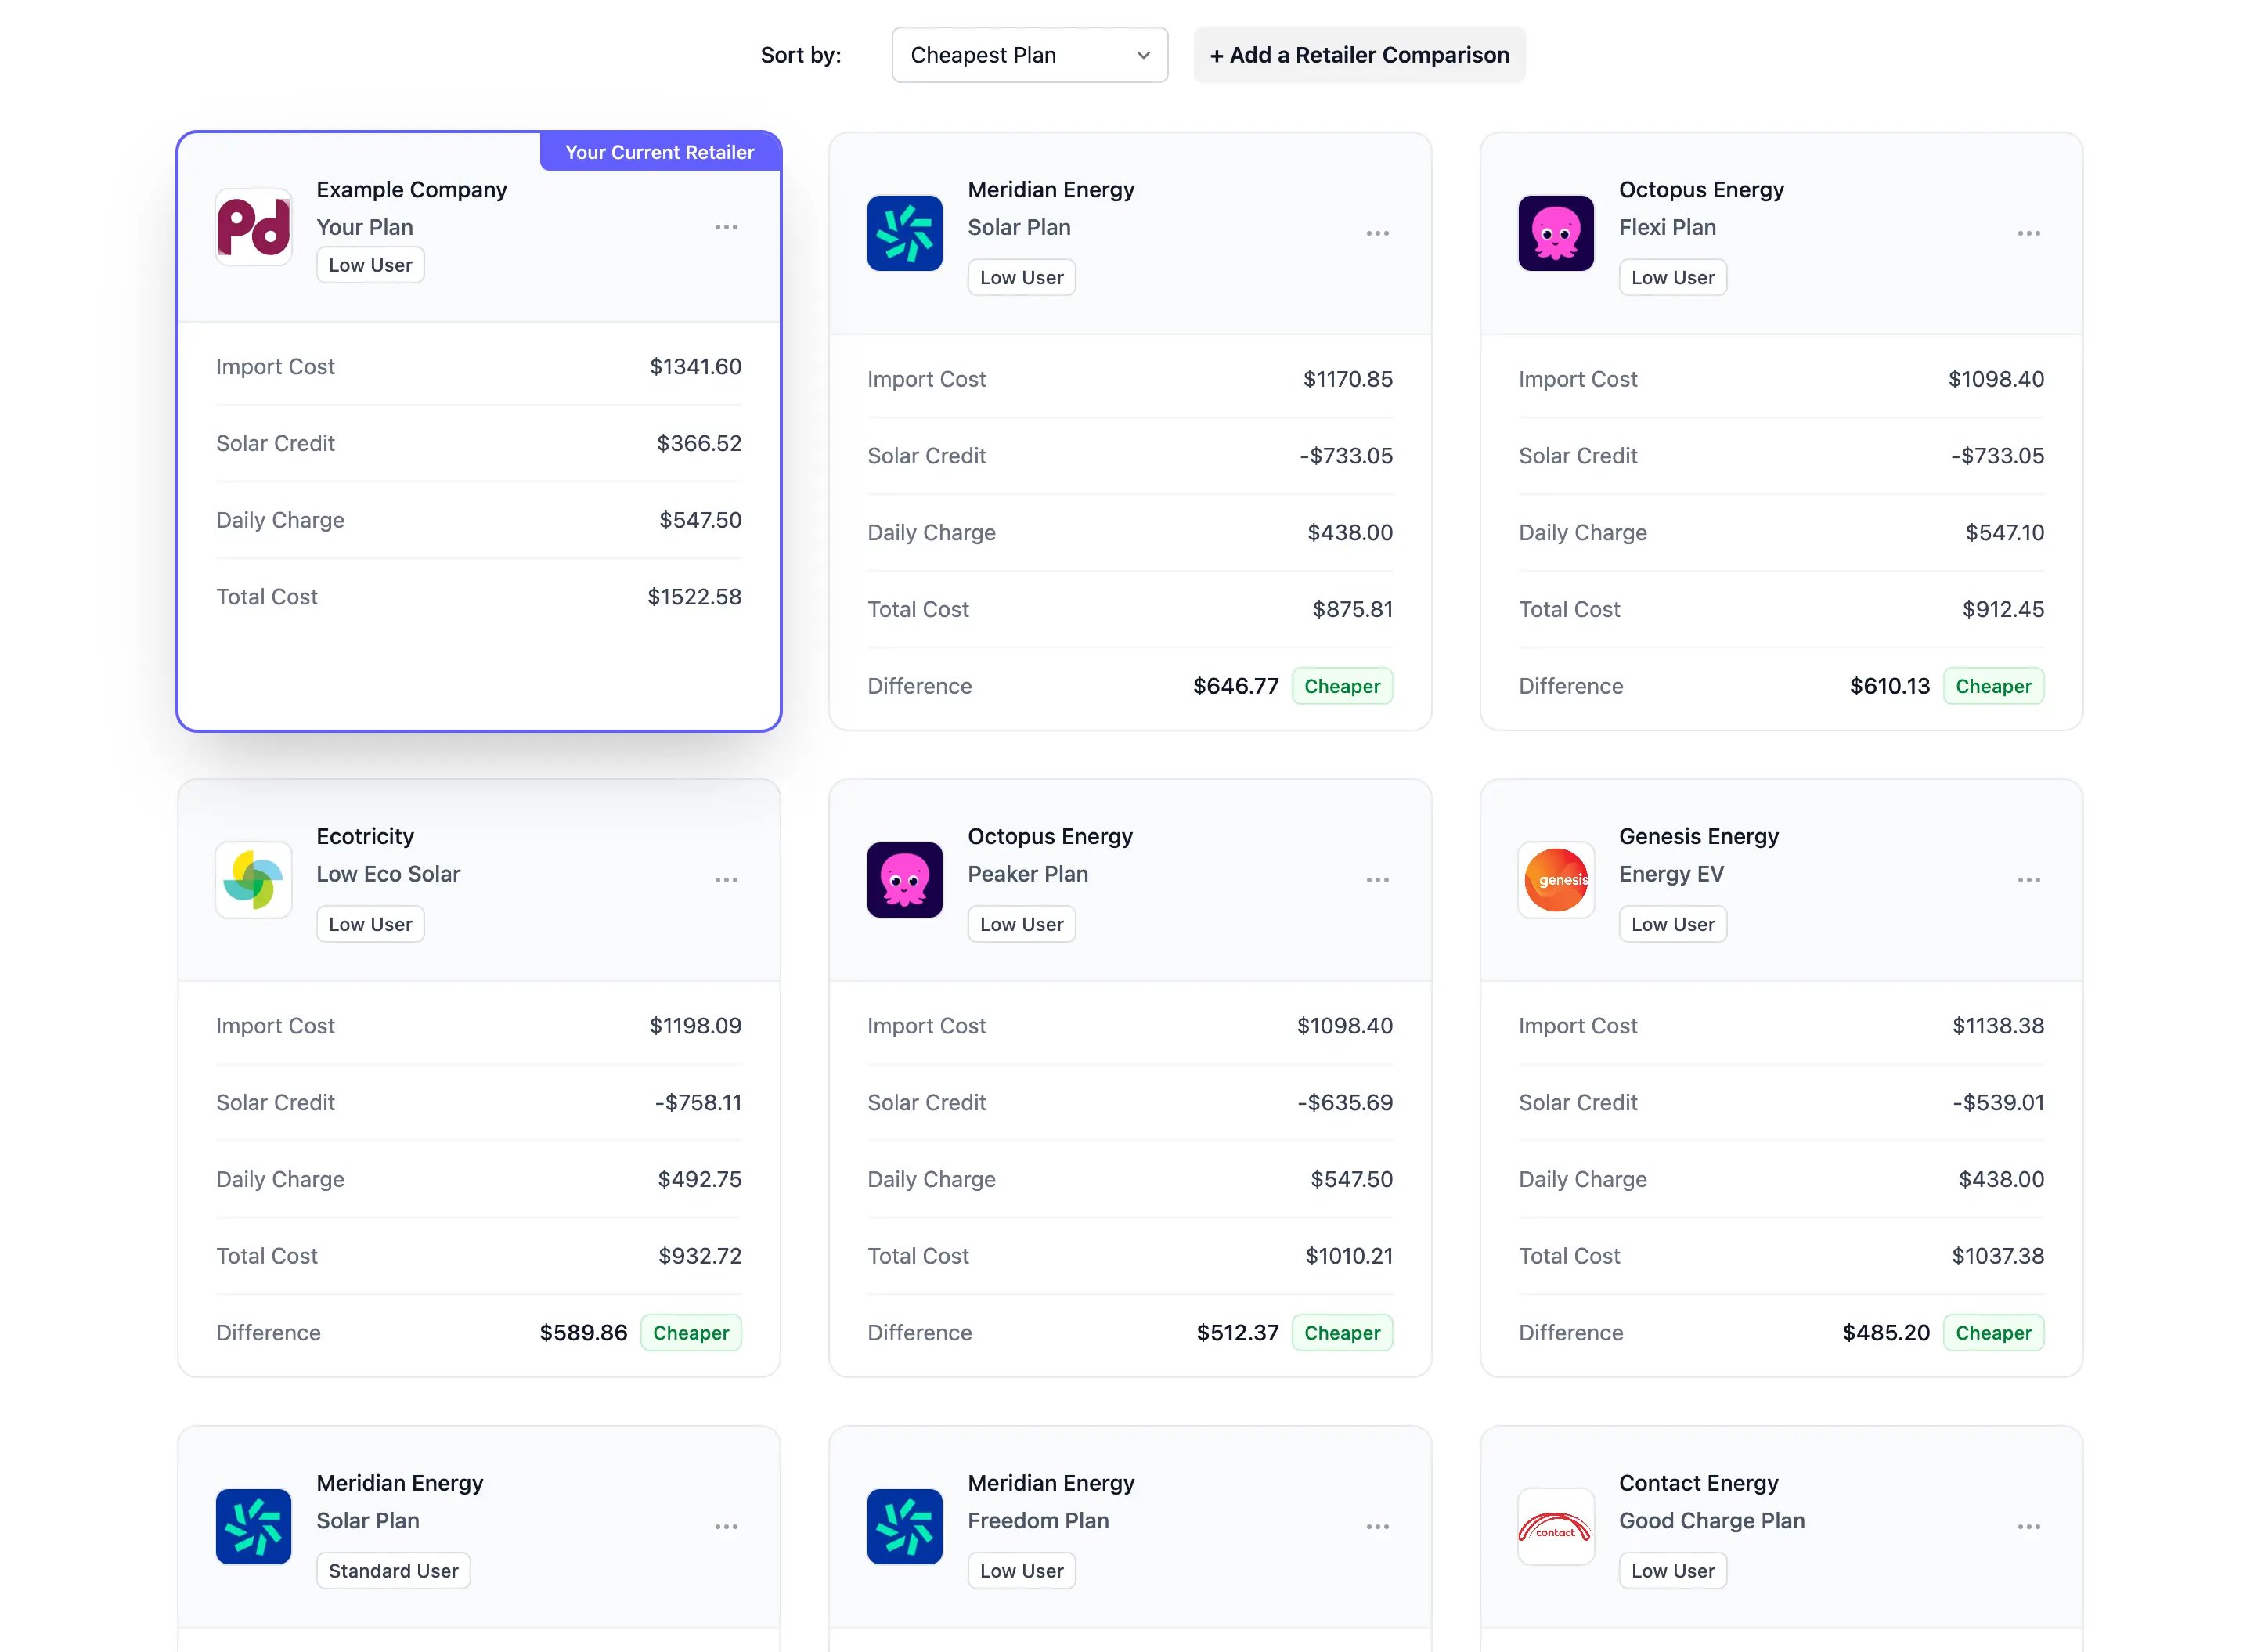Viewport: 2261px width, 1652px height.
Task: Open three-dot menu on Meridian Freedom Plan
Action: click(1377, 1527)
